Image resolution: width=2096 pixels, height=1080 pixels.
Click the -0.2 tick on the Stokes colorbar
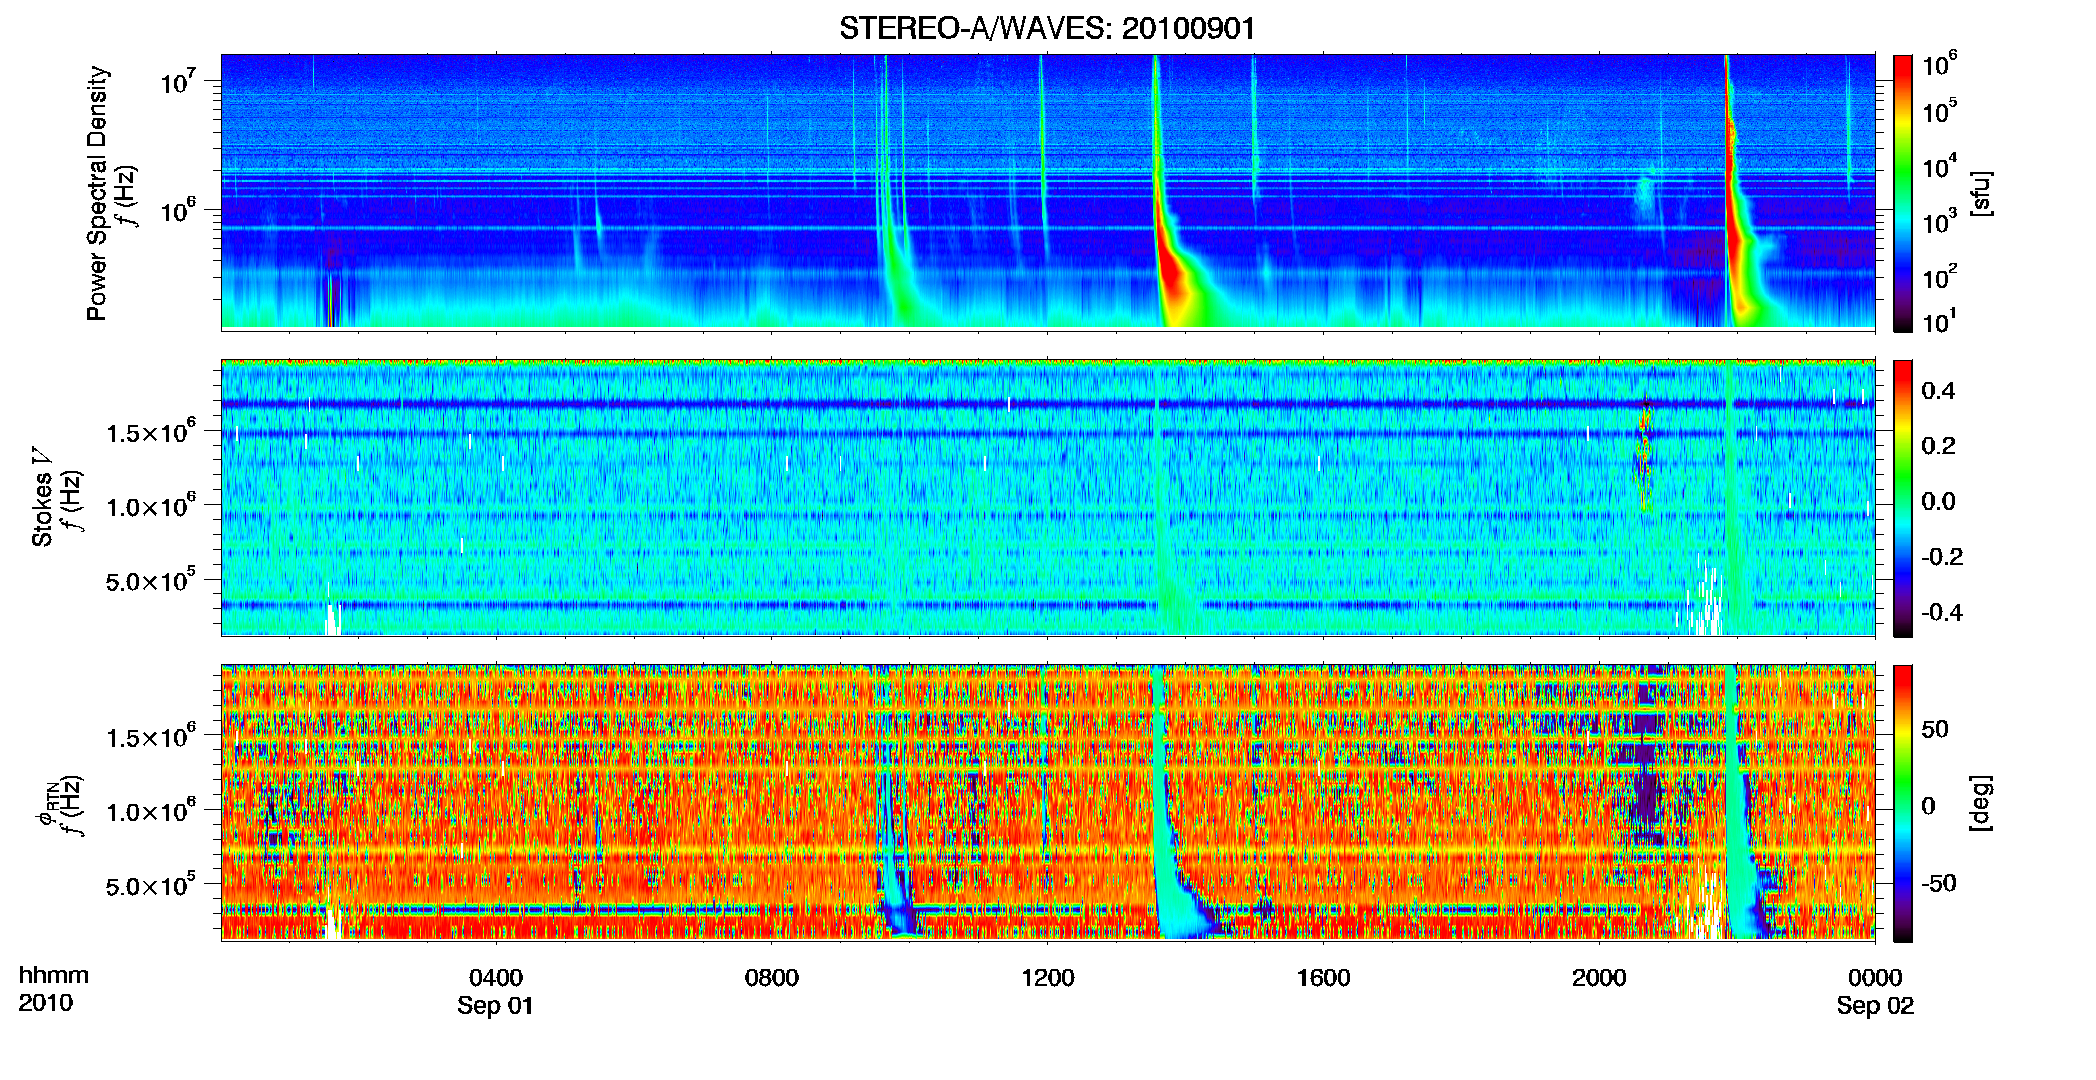pos(1942,557)
